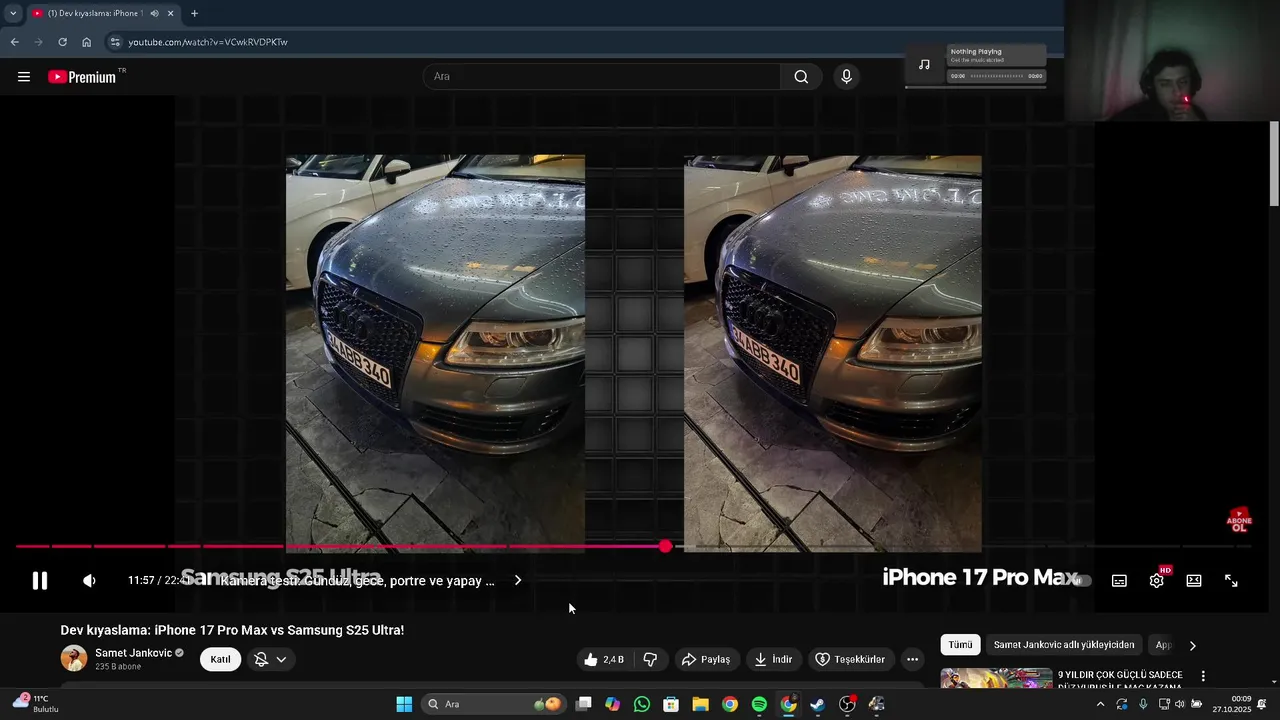Open Spotify from the taskbar
Viewport: 1280px width, 720px height.
pyautogui.click(x=759, y=704)
